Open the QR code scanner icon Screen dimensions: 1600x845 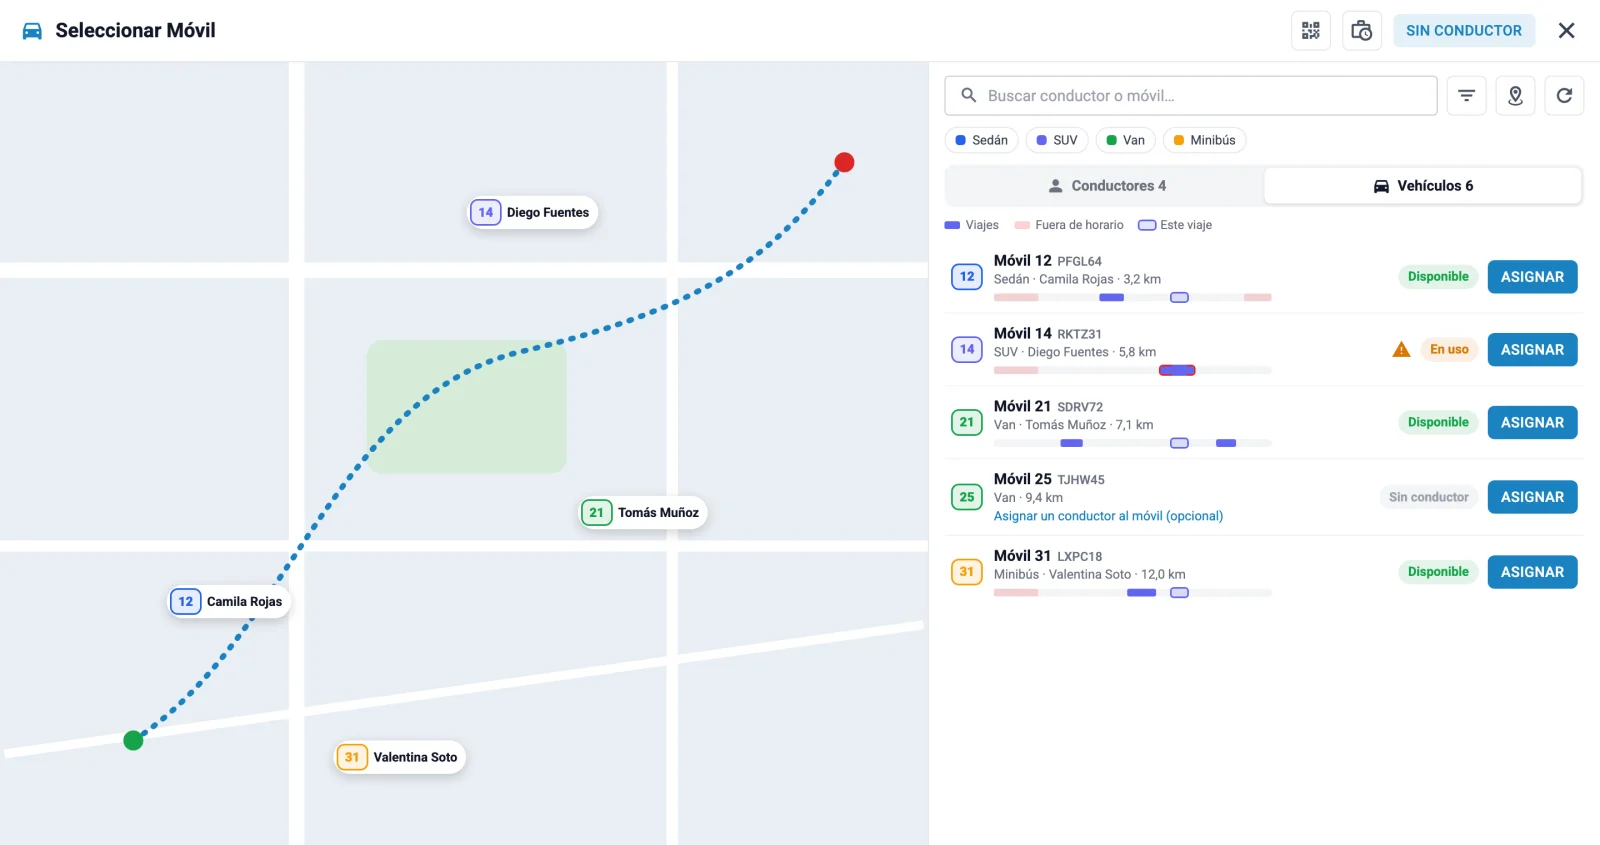click(x=1310, y=31)
